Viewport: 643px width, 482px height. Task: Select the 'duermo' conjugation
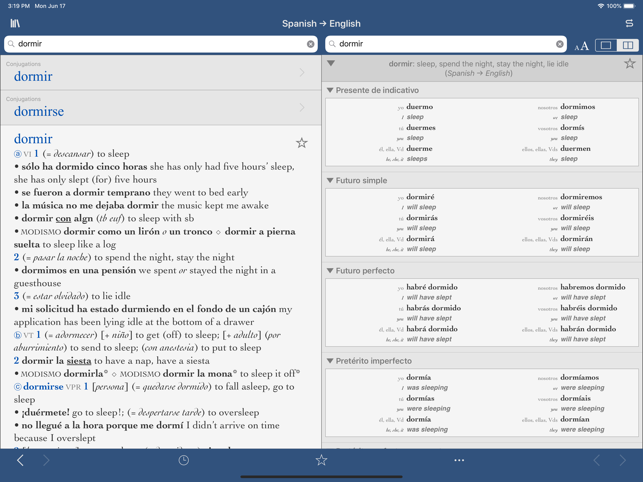tap(420, 107)
